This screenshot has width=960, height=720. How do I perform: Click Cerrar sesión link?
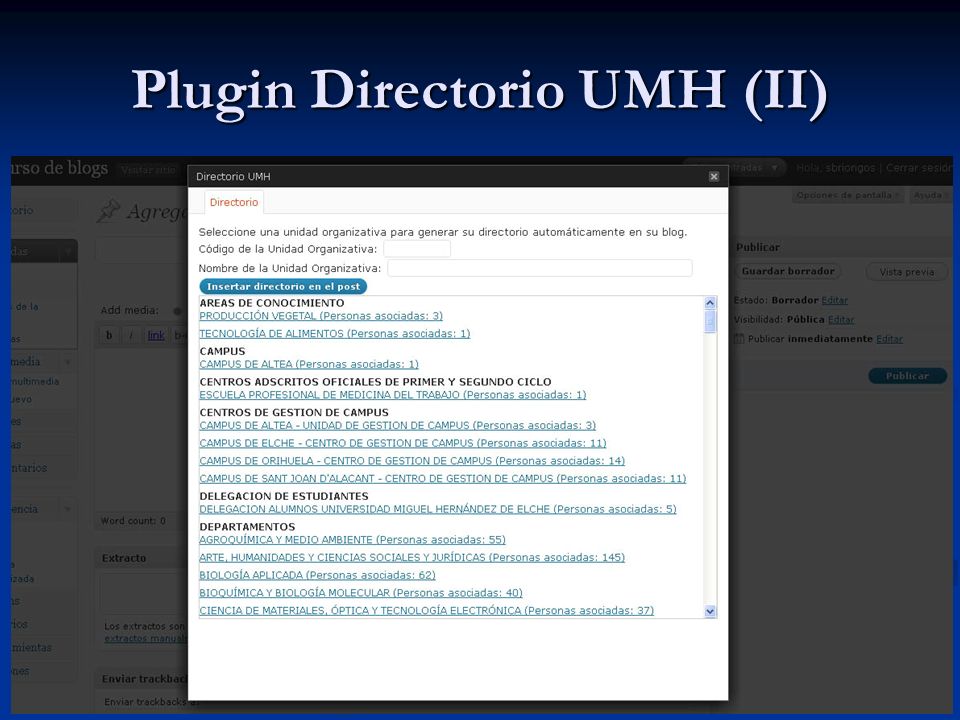pyautogui.click(x=919, y=168)
